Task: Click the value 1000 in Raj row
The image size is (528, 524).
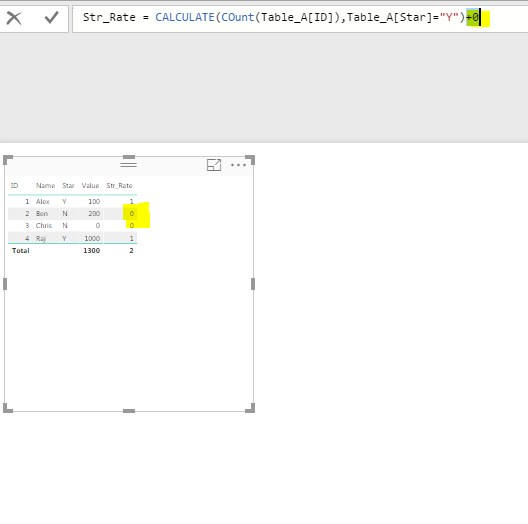Action: (92, 238)
